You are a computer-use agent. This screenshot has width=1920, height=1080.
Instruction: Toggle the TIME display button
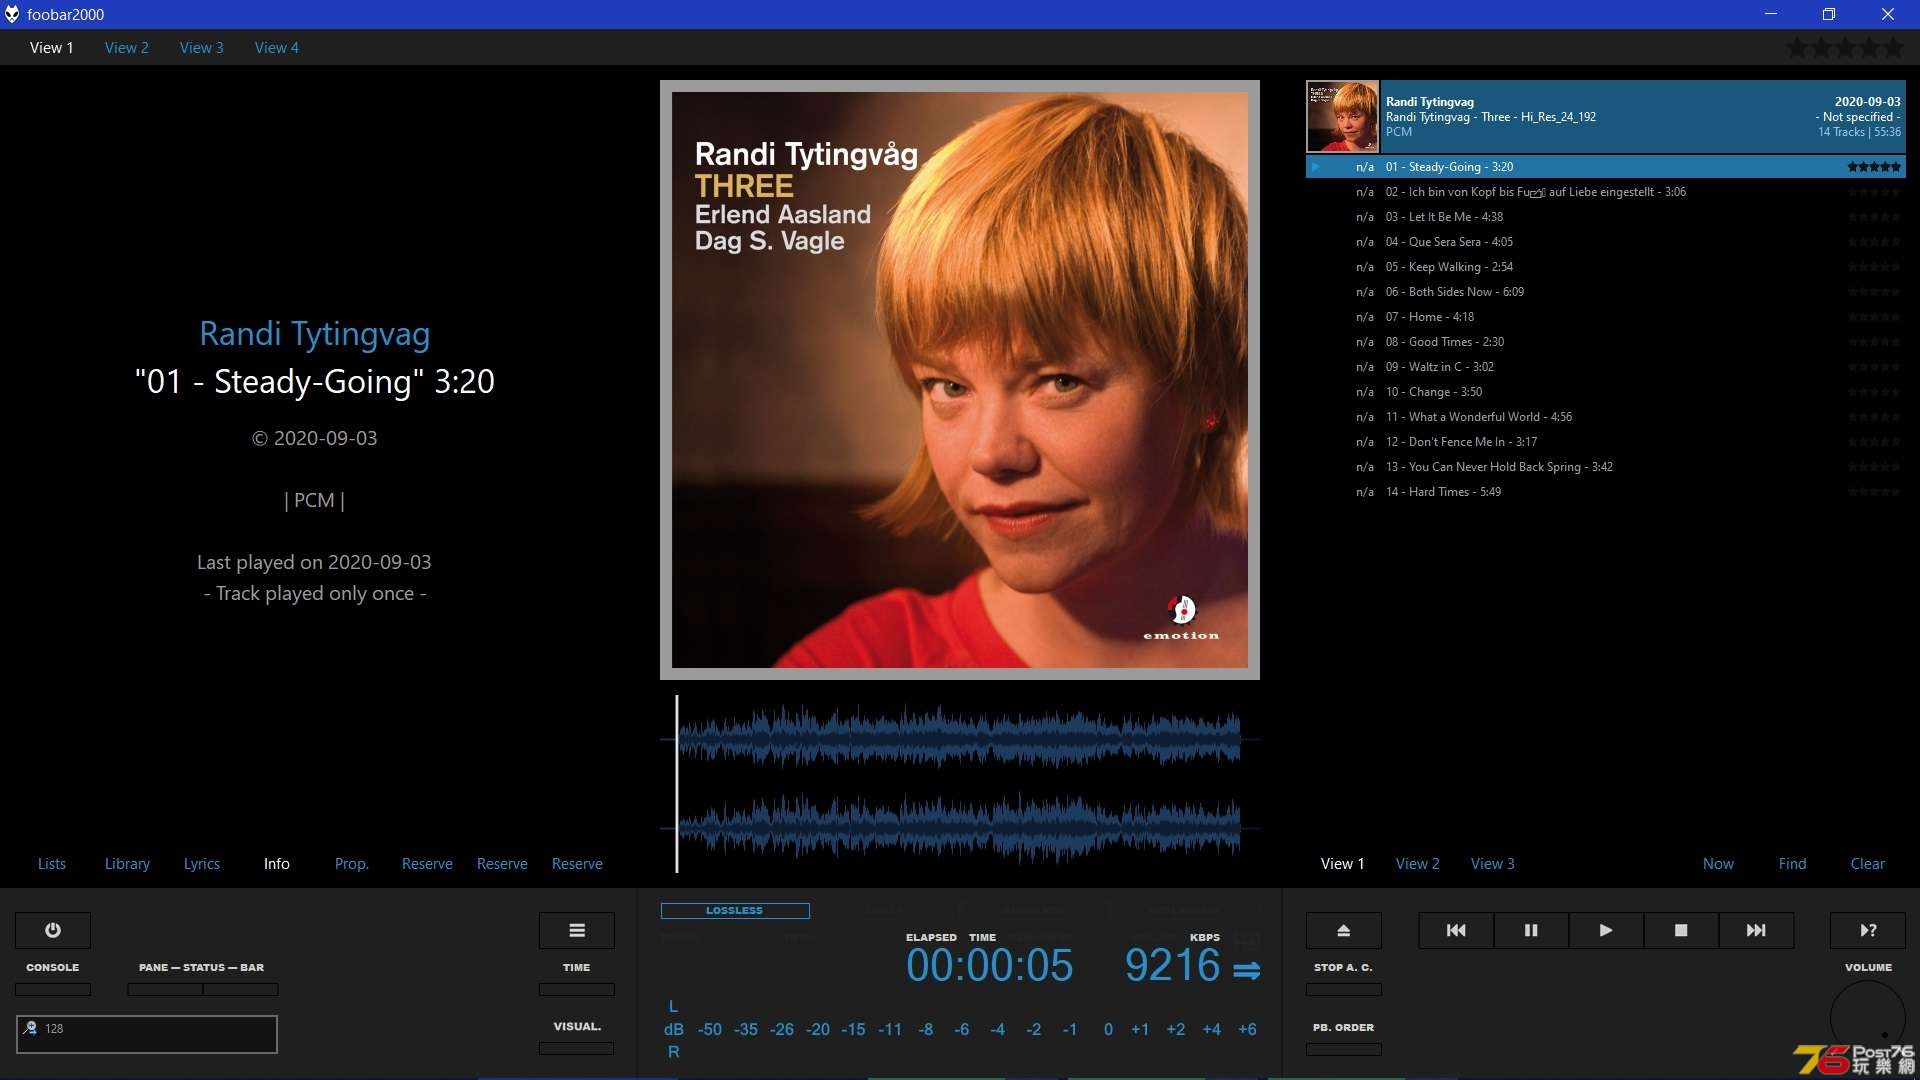tap(577, 989)
